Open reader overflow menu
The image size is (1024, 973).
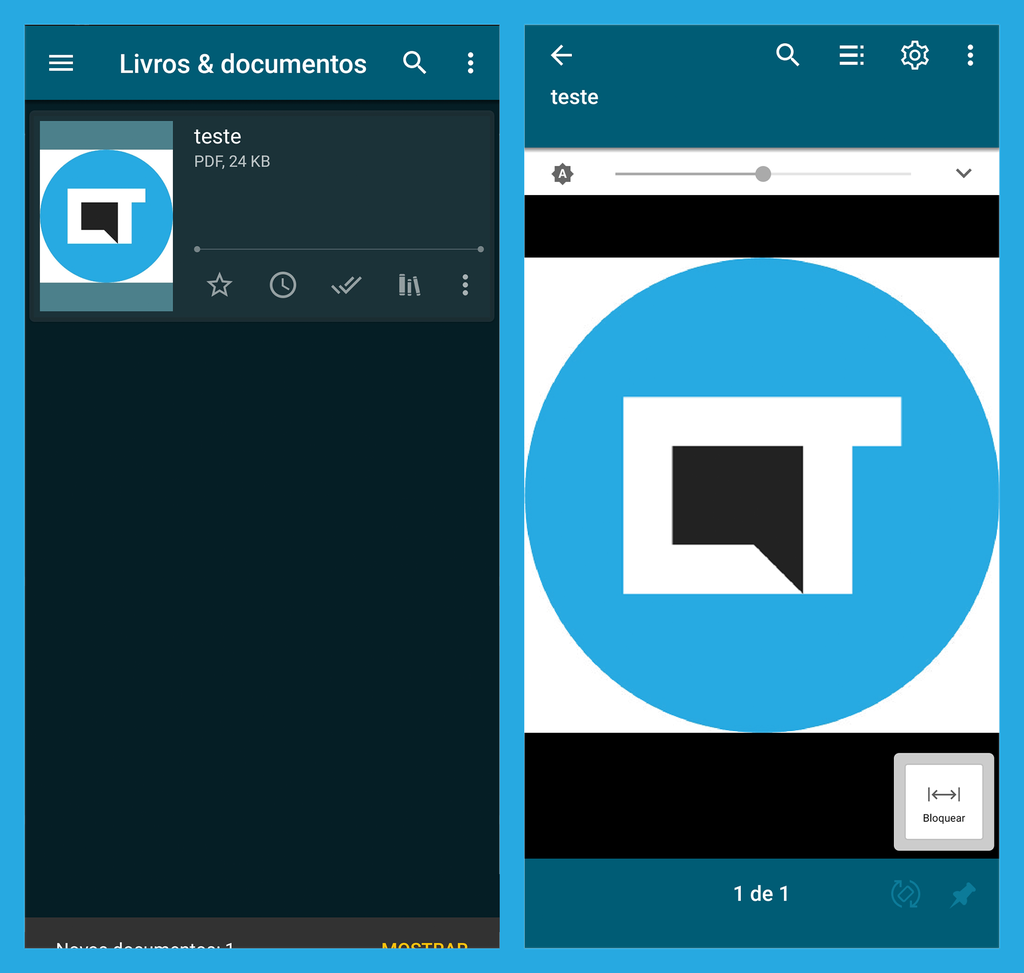pos(970,56)
